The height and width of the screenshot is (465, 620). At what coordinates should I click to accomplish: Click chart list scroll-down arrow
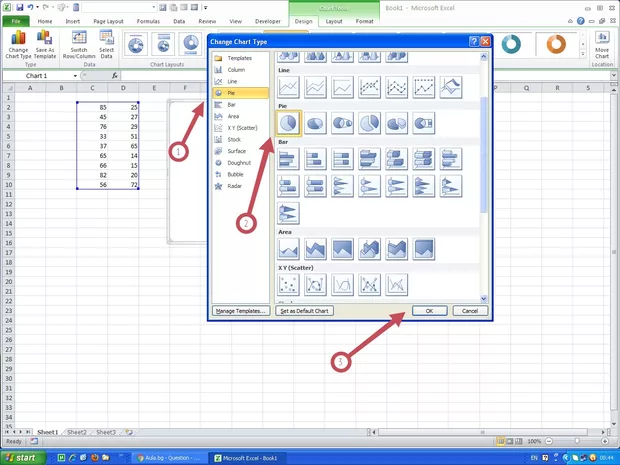[484, 299]
